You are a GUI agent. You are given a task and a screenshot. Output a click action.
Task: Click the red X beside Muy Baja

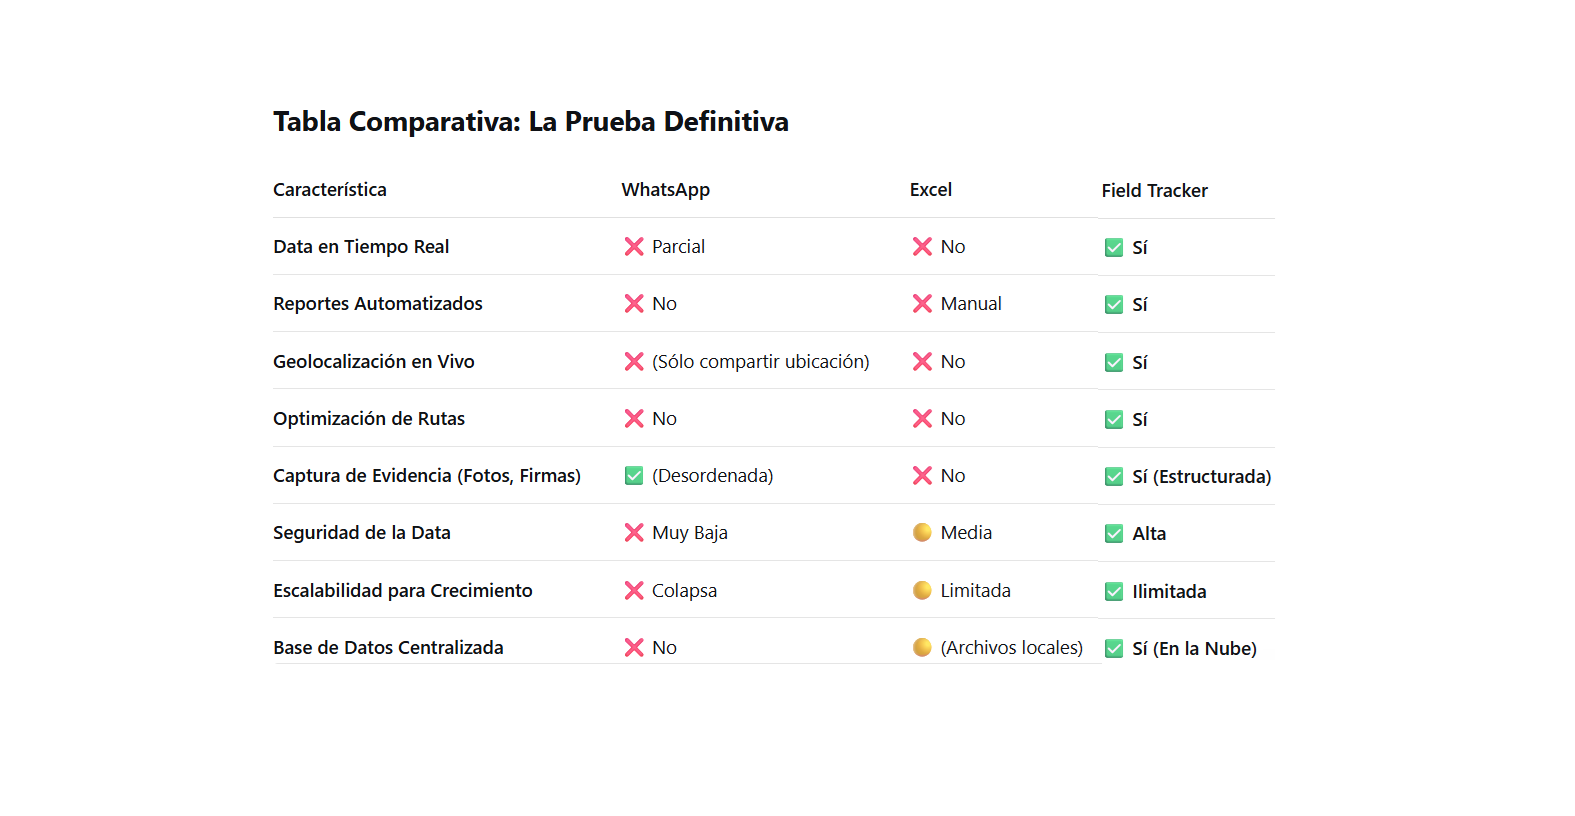point(634,533)
